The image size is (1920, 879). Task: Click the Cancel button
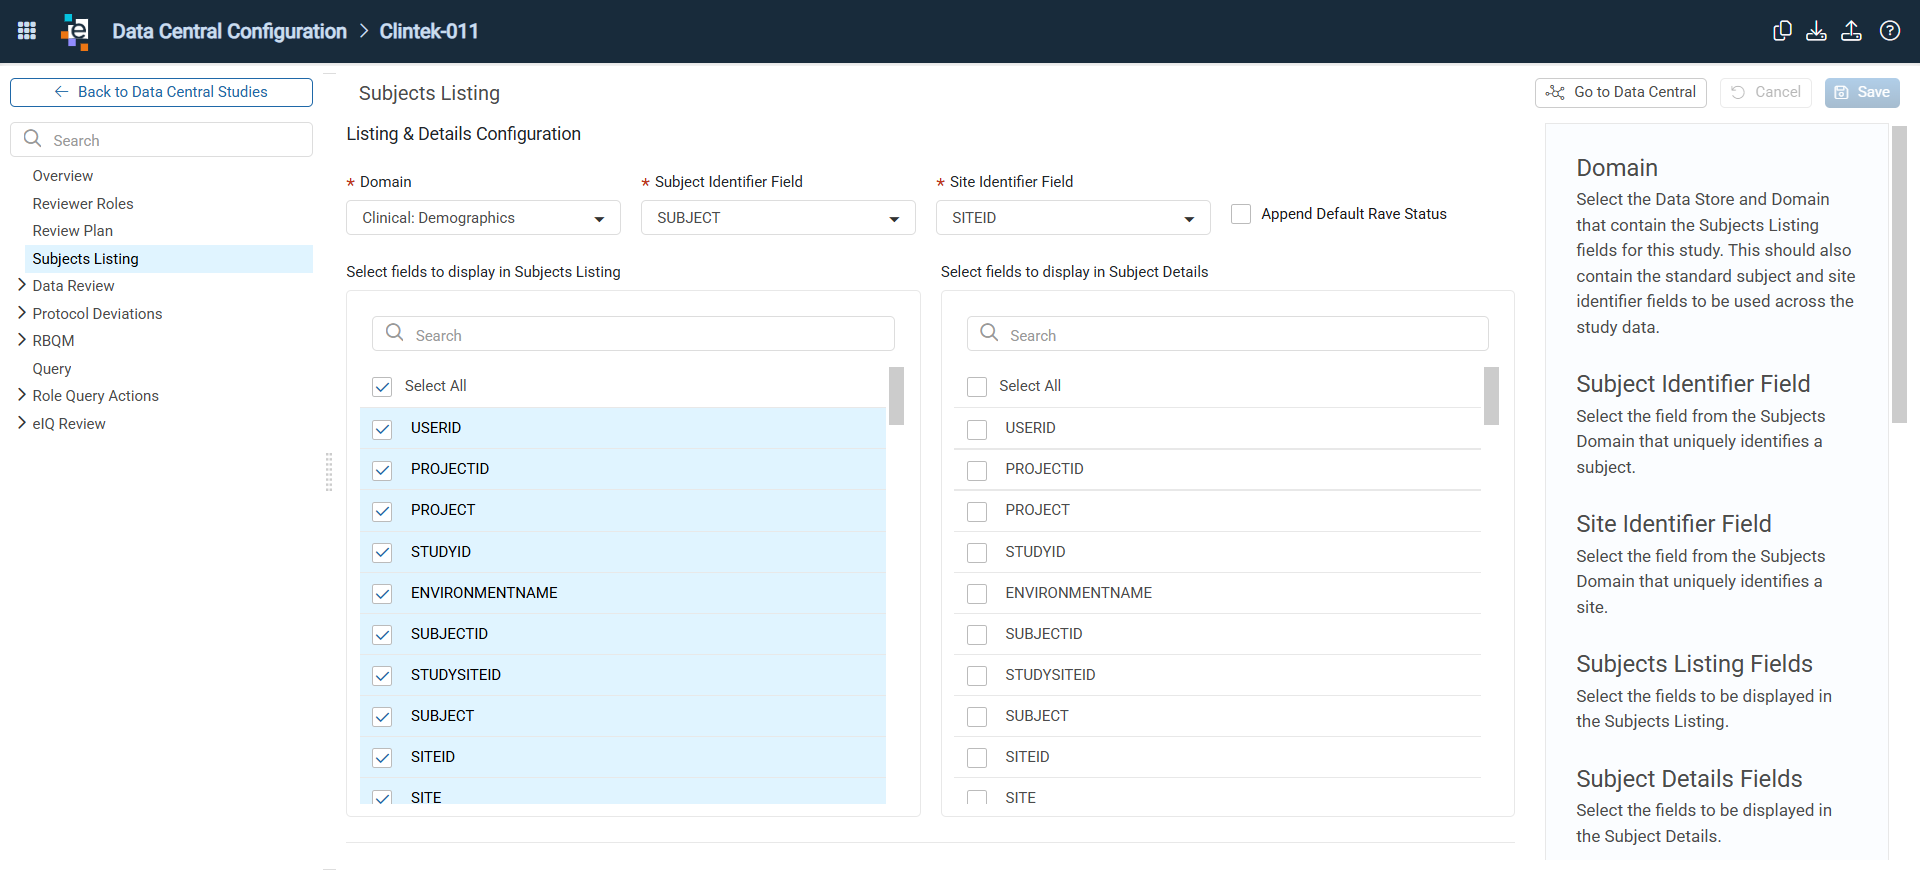coord(1766,92)
